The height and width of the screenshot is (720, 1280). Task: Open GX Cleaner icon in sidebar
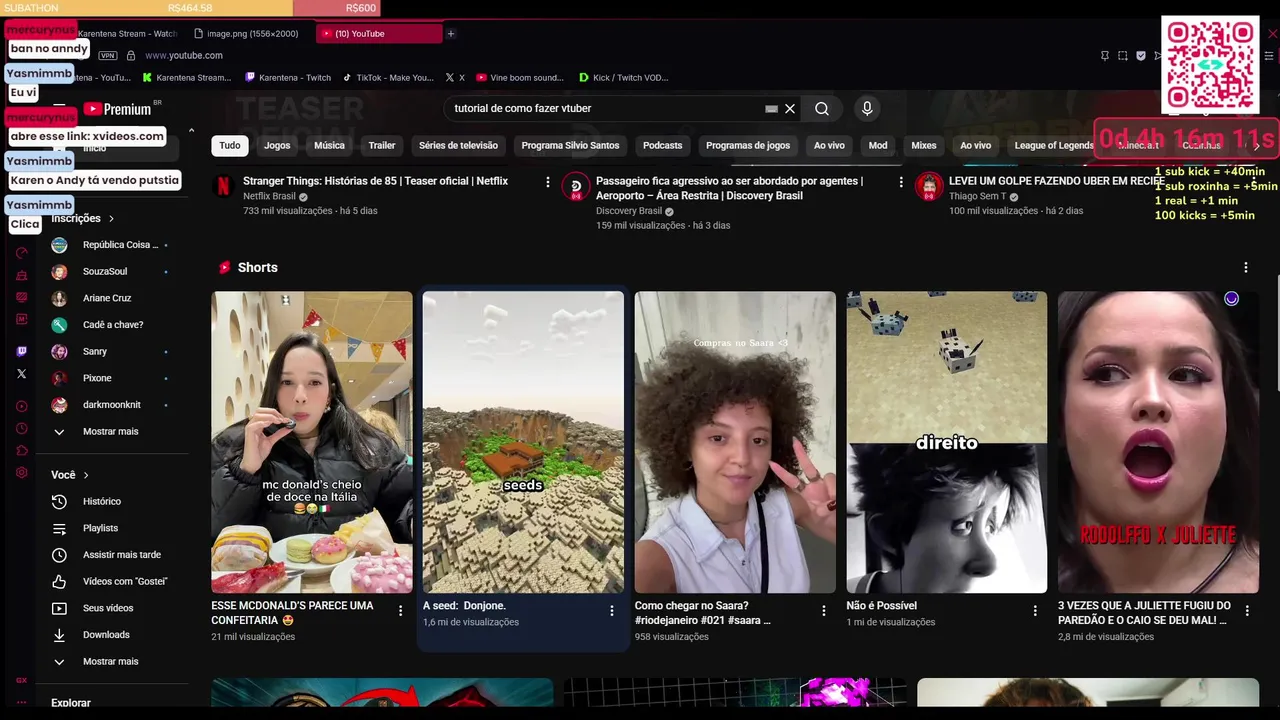click(x=22, y=275)
